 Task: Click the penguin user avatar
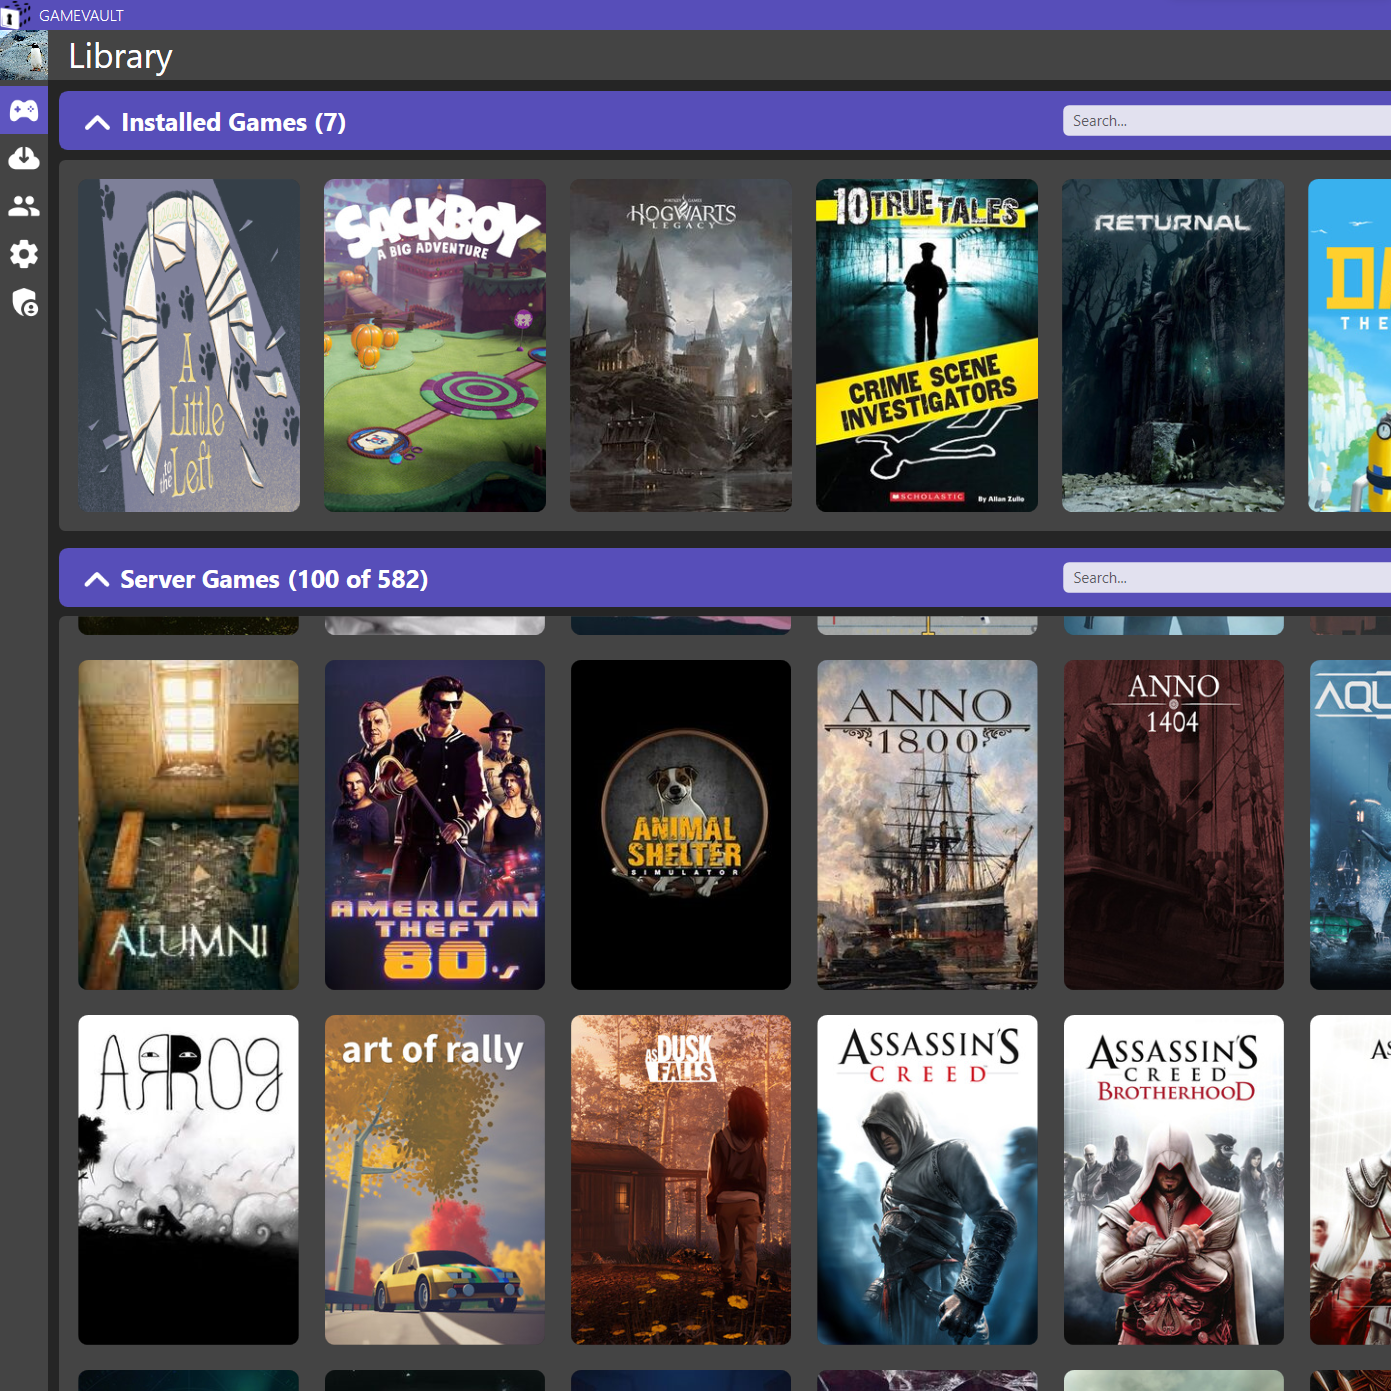point(24,56)
